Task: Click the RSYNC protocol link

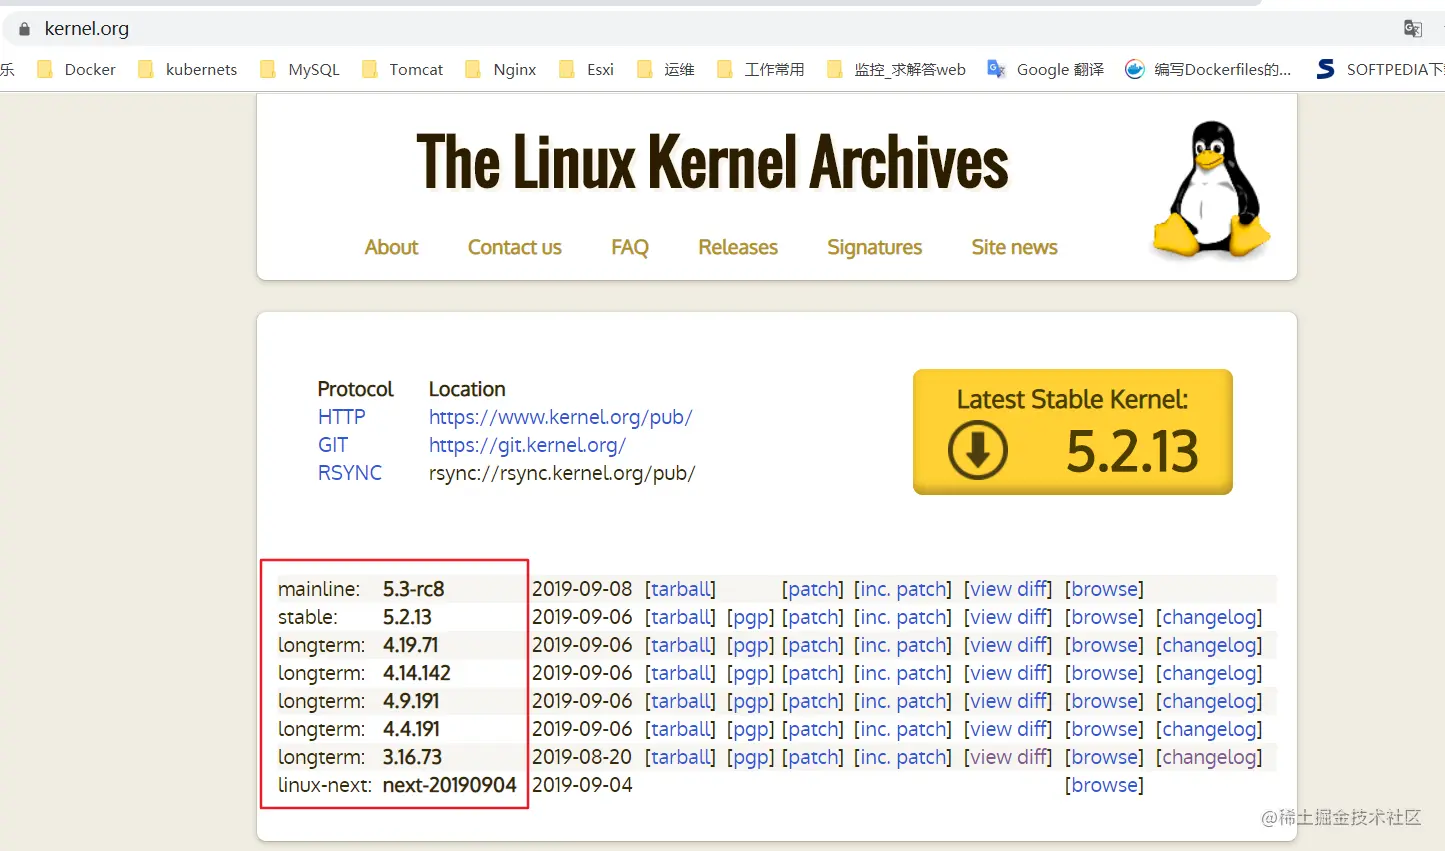Action: [x=350, y=473]
